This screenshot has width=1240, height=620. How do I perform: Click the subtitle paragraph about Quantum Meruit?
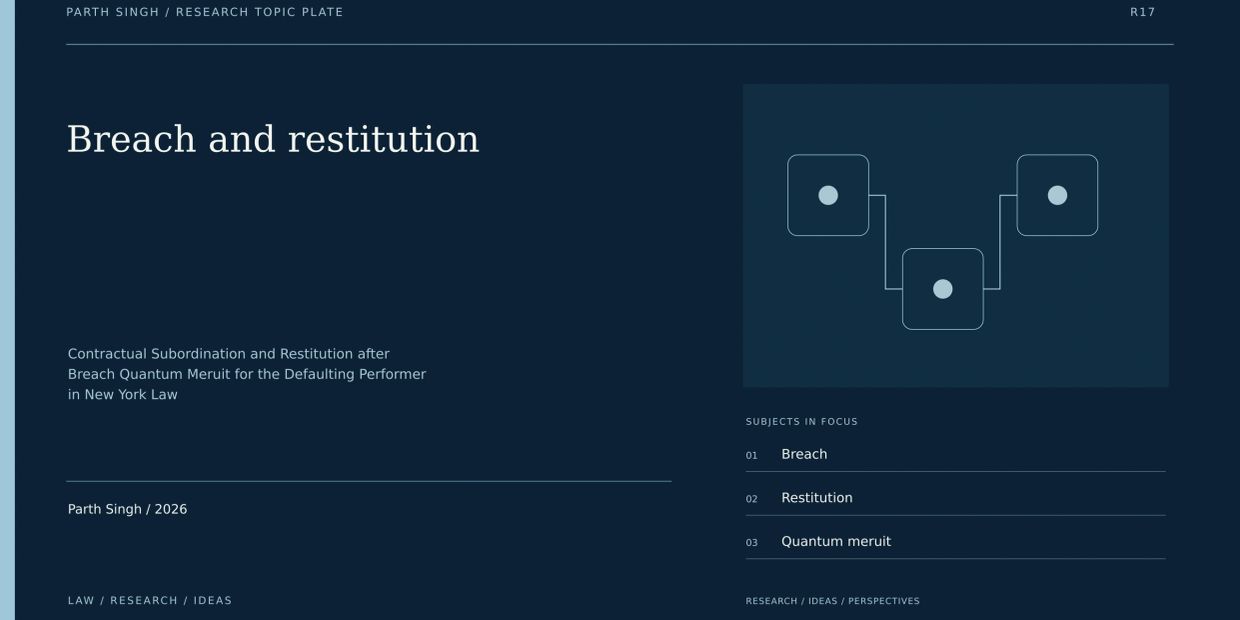(247, 374)
